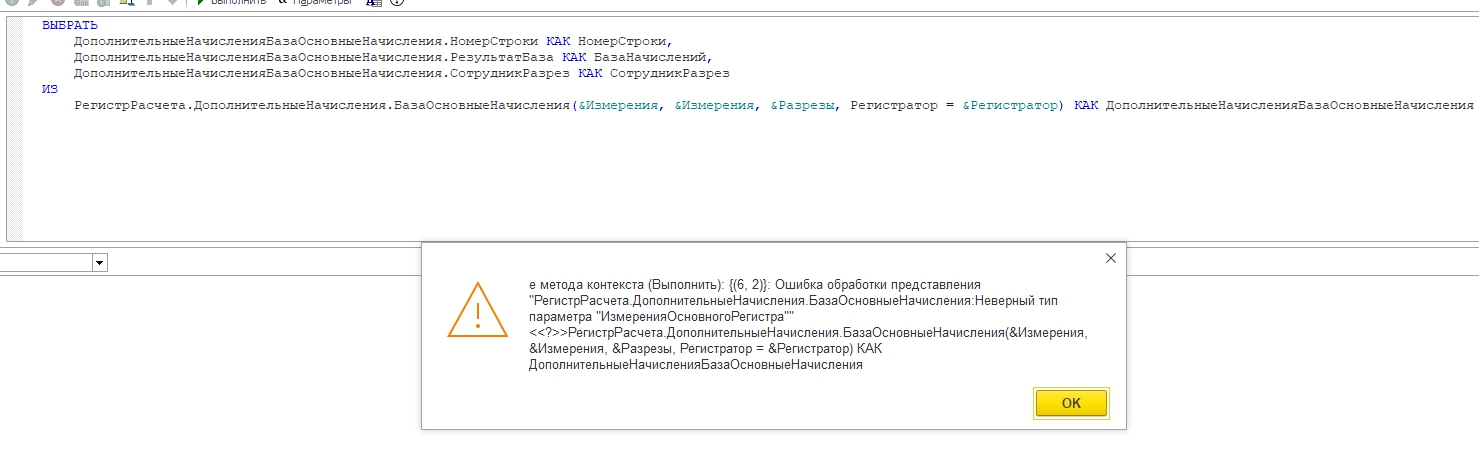The height and width of the screenshot is (457, 1479).
Task: Click the &Регистратор parameter in the query
Action: 1010,105
